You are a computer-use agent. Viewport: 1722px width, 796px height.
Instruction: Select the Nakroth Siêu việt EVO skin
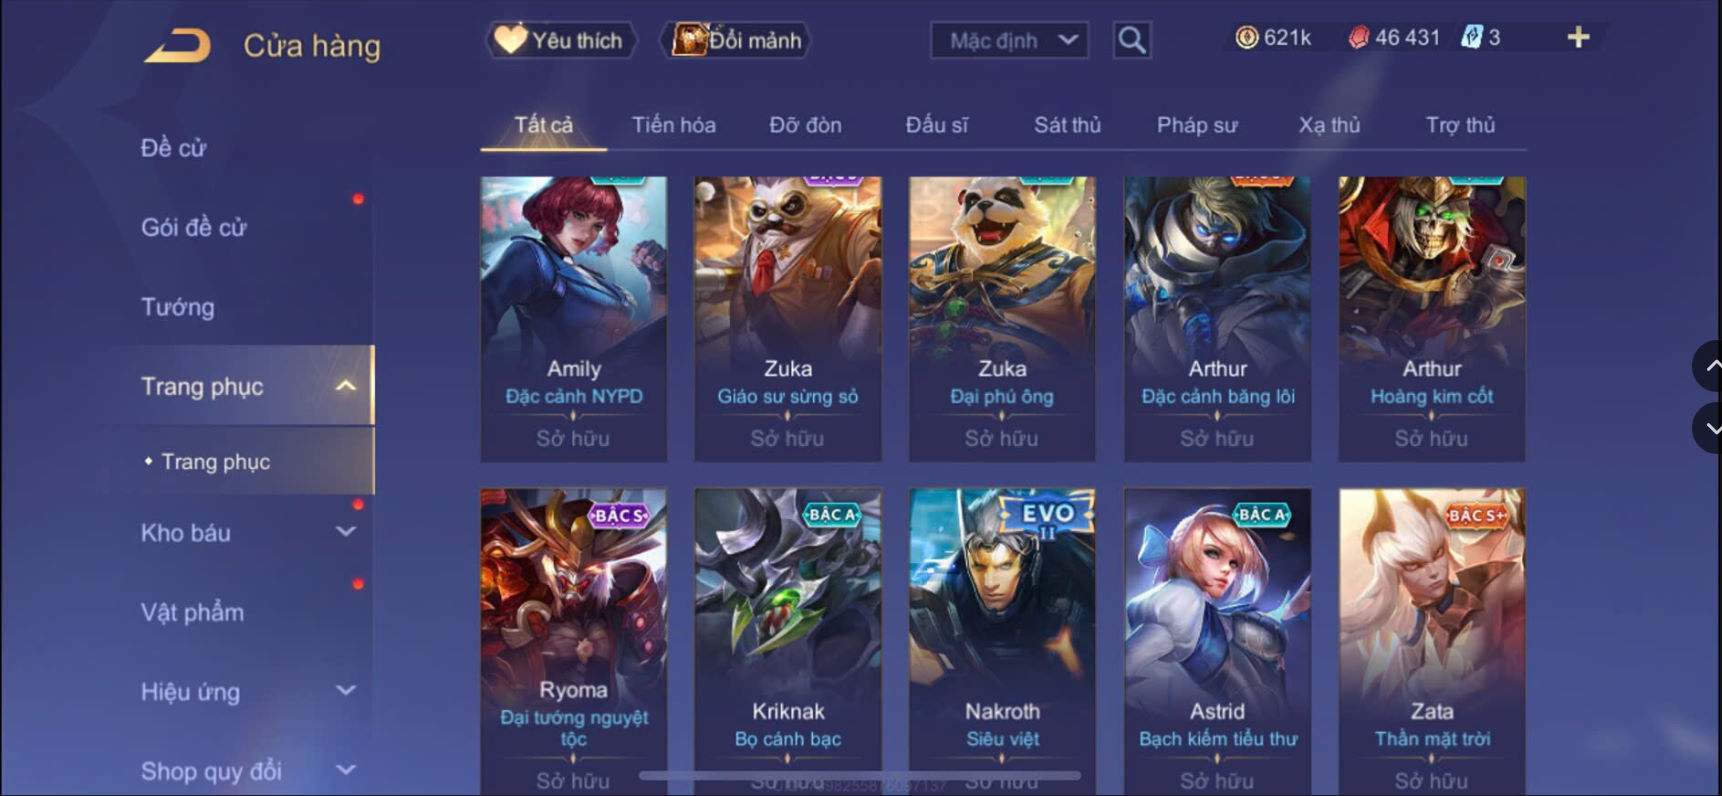[1002, 640]
